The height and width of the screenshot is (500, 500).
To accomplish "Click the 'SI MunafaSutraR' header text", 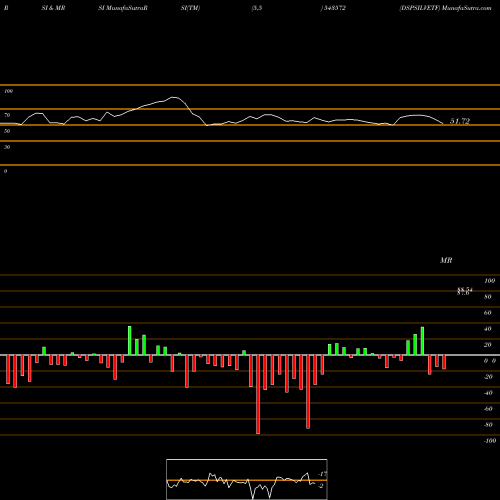I will pos(123,8).
